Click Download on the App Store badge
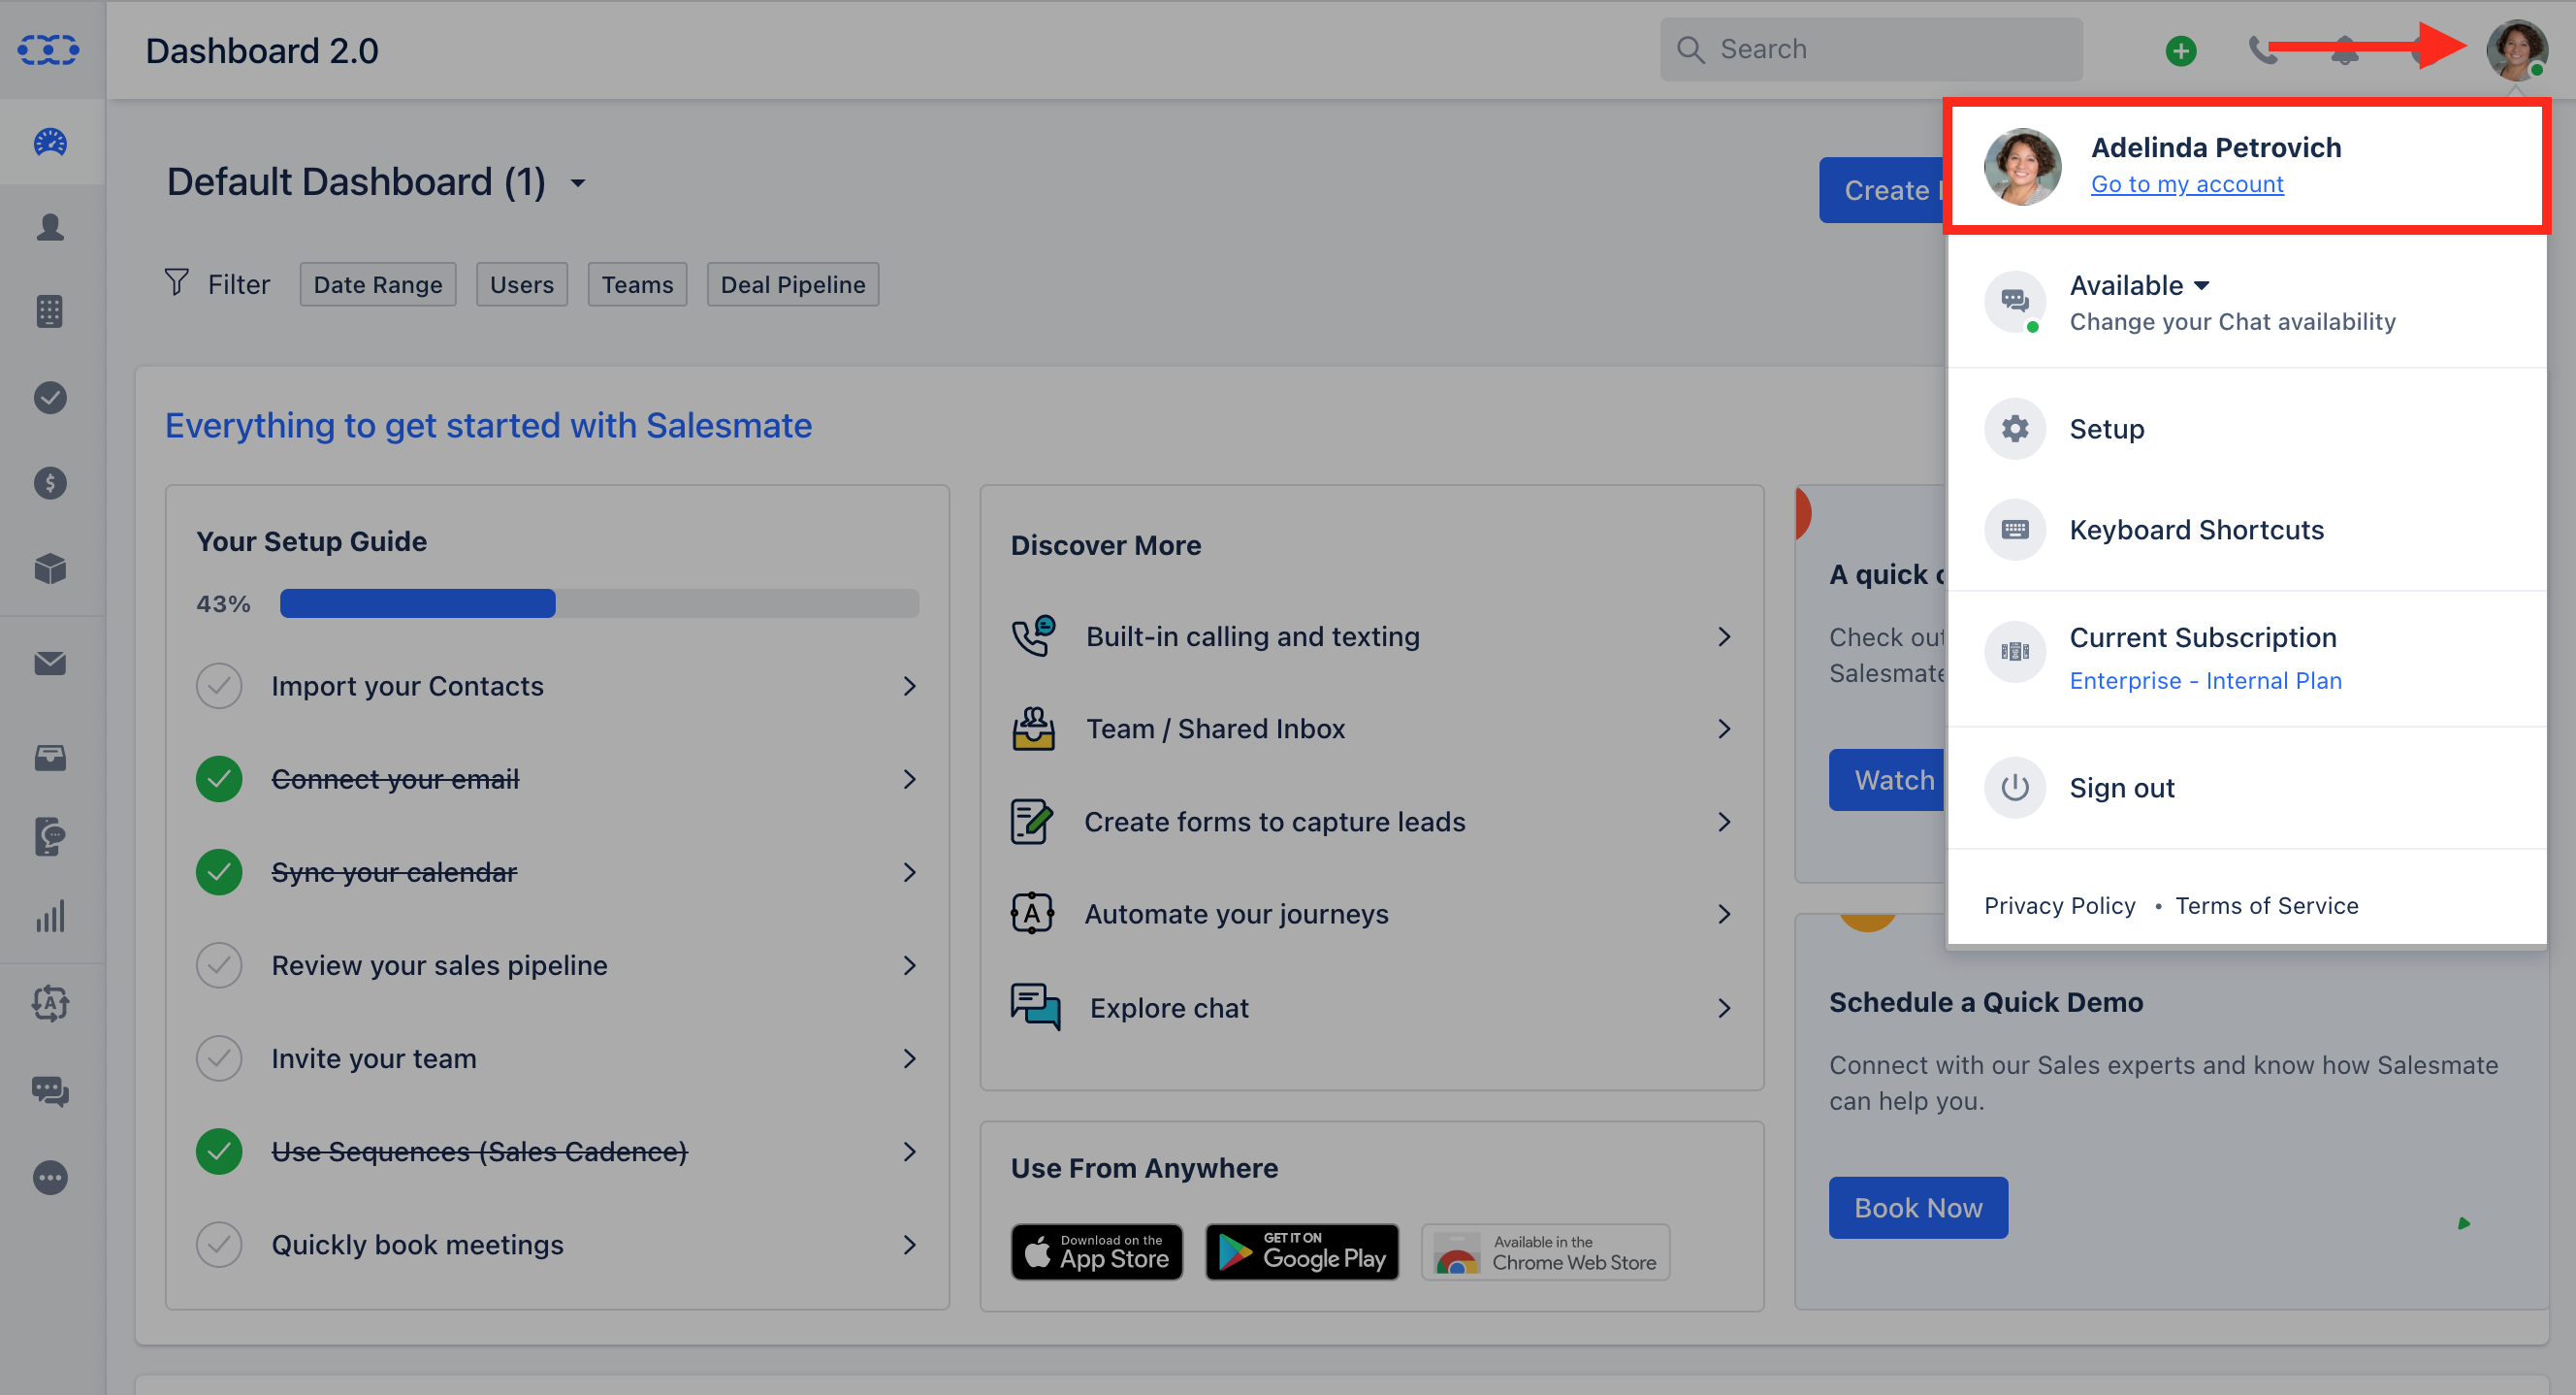 (1097, 1252)
